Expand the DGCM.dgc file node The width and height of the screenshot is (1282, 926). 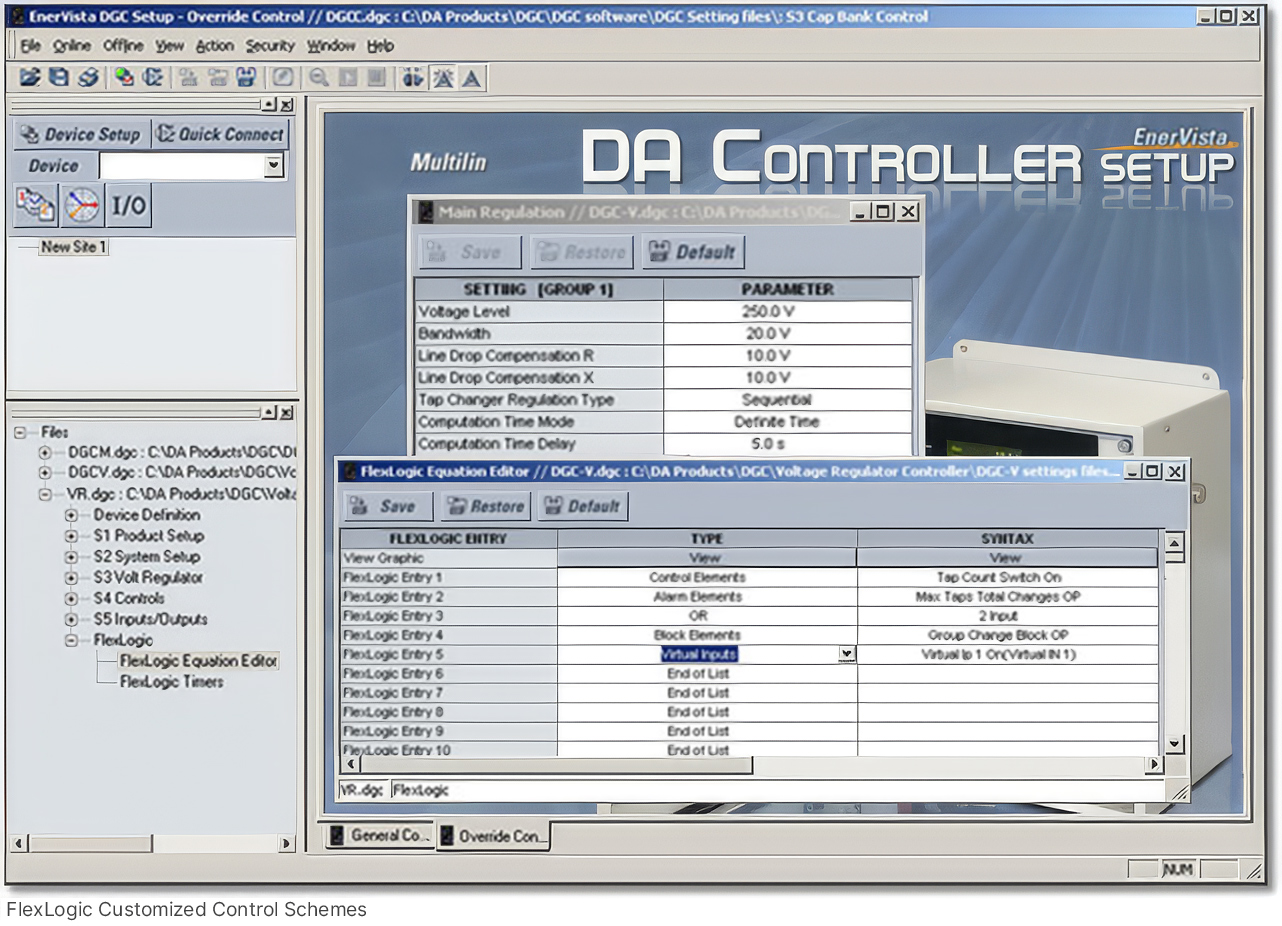pyautogui.click(x=45, y=453)
